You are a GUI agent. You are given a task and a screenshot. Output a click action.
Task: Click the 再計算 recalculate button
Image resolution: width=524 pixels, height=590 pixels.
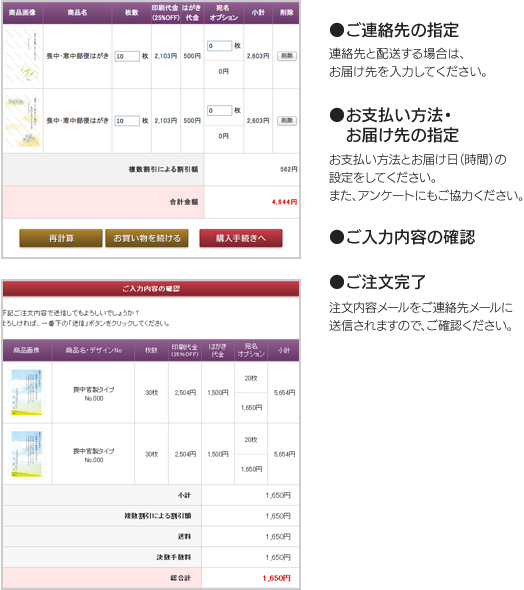61,238
